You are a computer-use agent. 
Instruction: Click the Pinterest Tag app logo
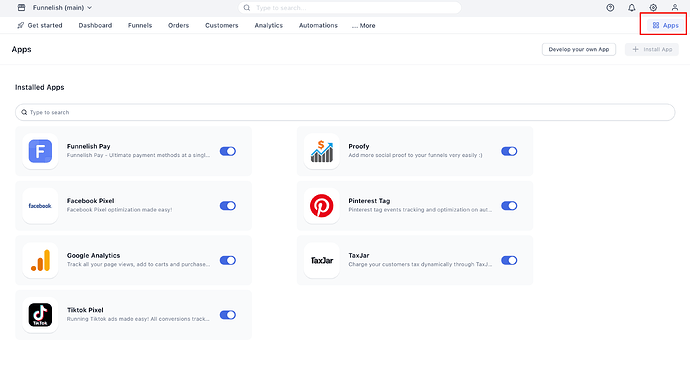click(322, 206)
